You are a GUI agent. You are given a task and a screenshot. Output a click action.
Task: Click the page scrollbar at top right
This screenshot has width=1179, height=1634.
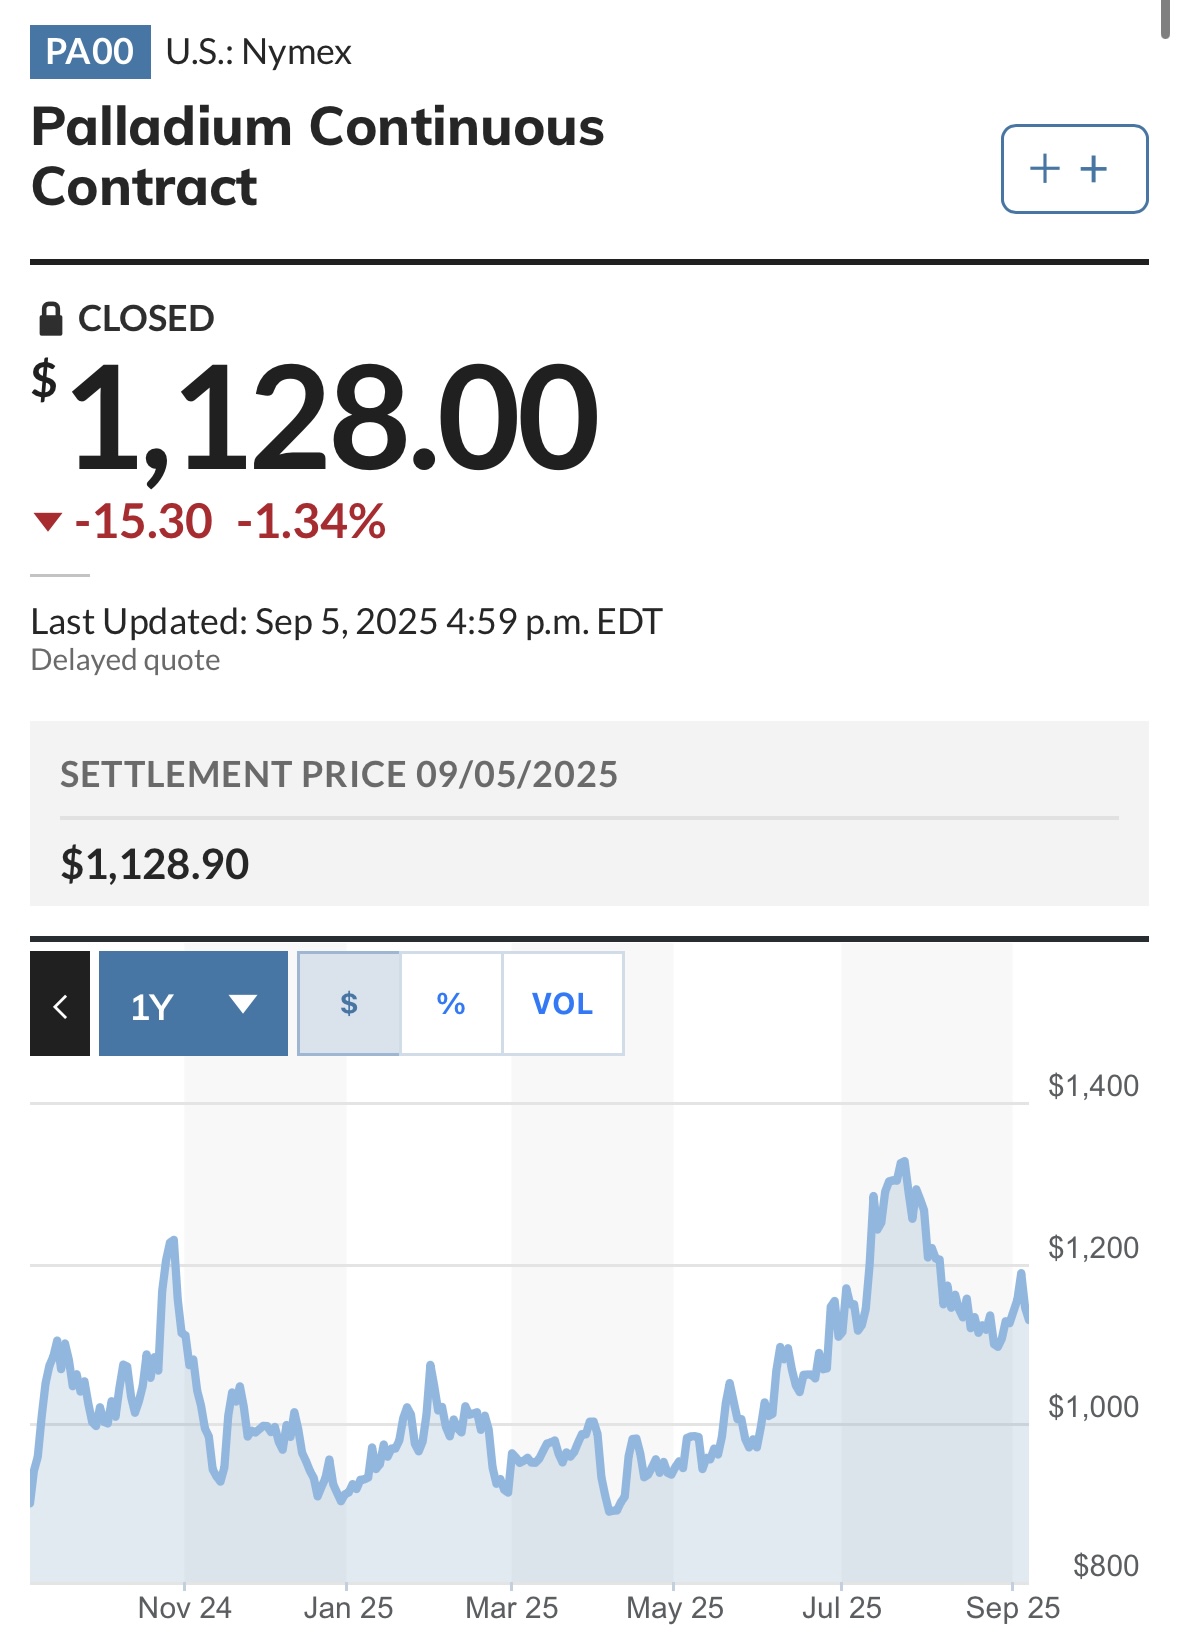(x=1165, y=19)
